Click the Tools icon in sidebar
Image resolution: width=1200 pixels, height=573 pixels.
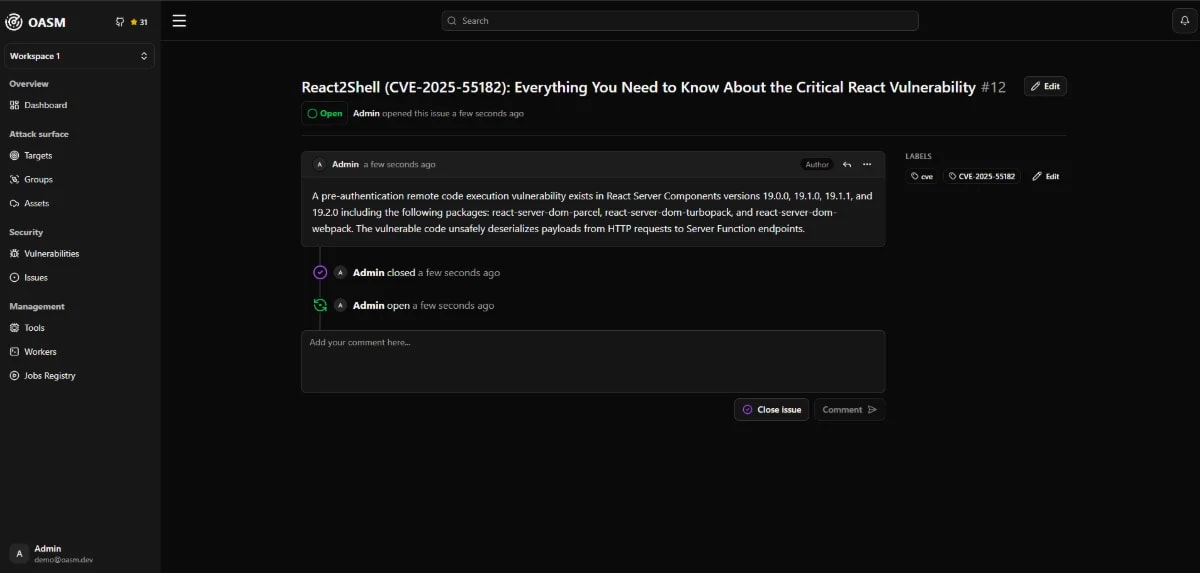tap(14, 327)
